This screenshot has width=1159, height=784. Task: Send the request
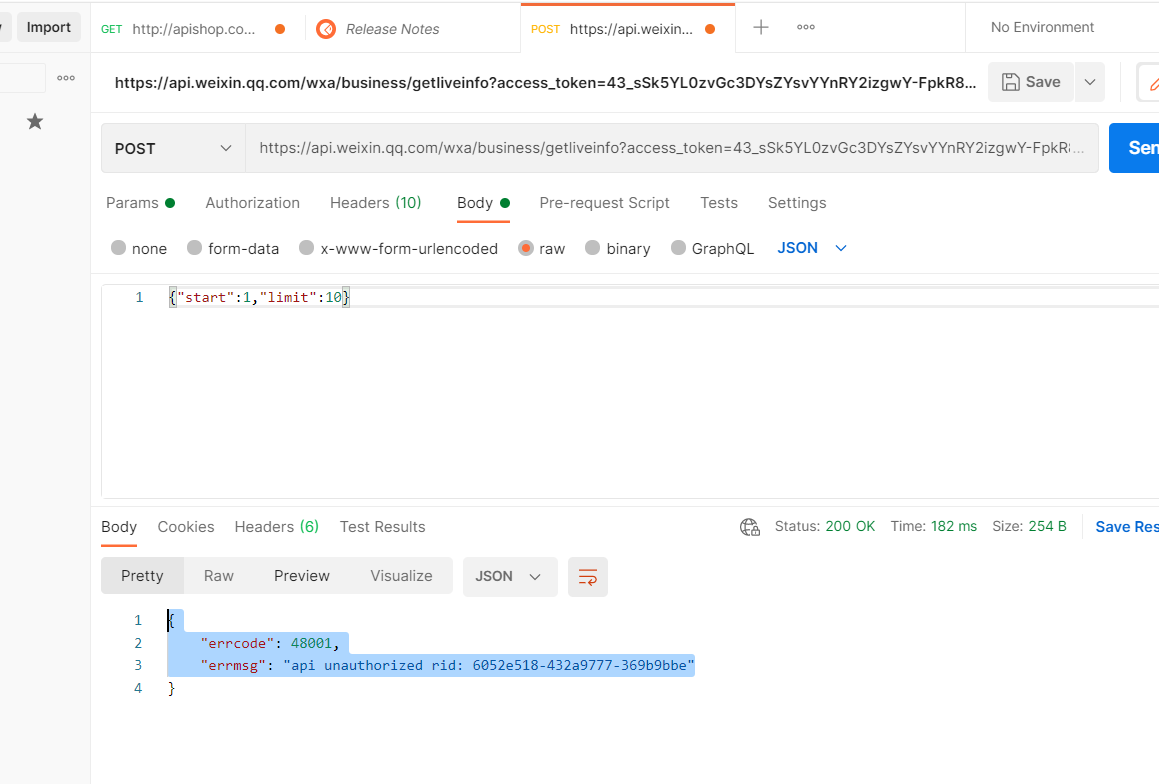[x=1135, y=148]
